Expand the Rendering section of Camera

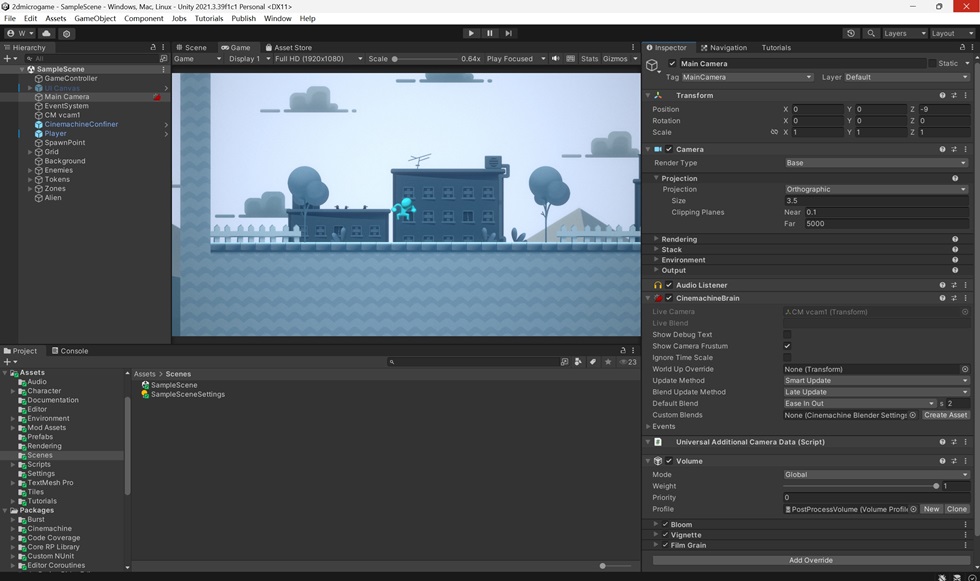(x=656, y=239)
